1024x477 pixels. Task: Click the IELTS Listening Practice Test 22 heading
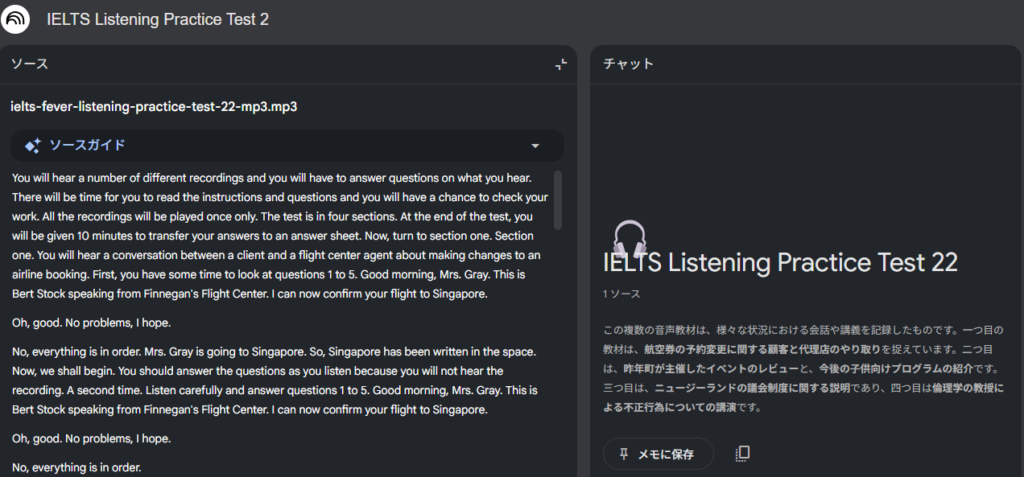[x=780, y=263]
